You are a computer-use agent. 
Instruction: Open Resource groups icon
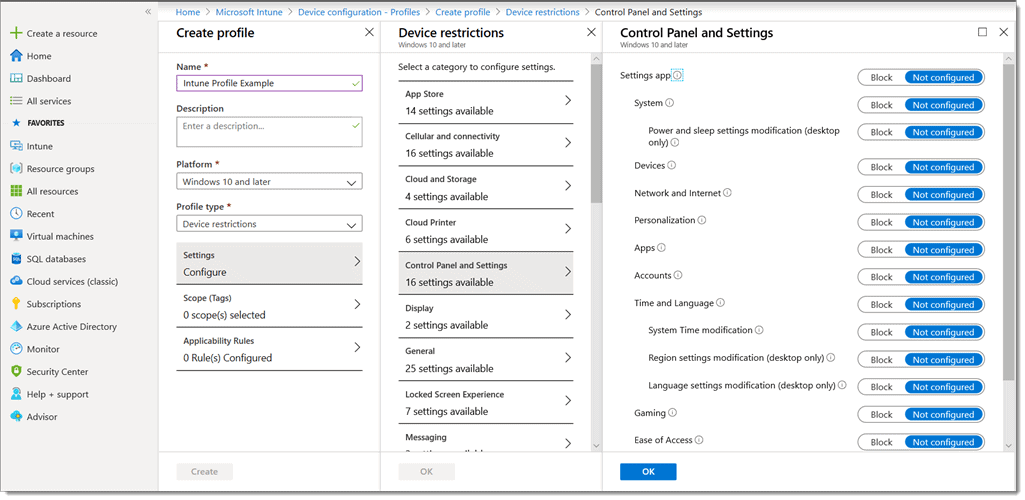16,169
